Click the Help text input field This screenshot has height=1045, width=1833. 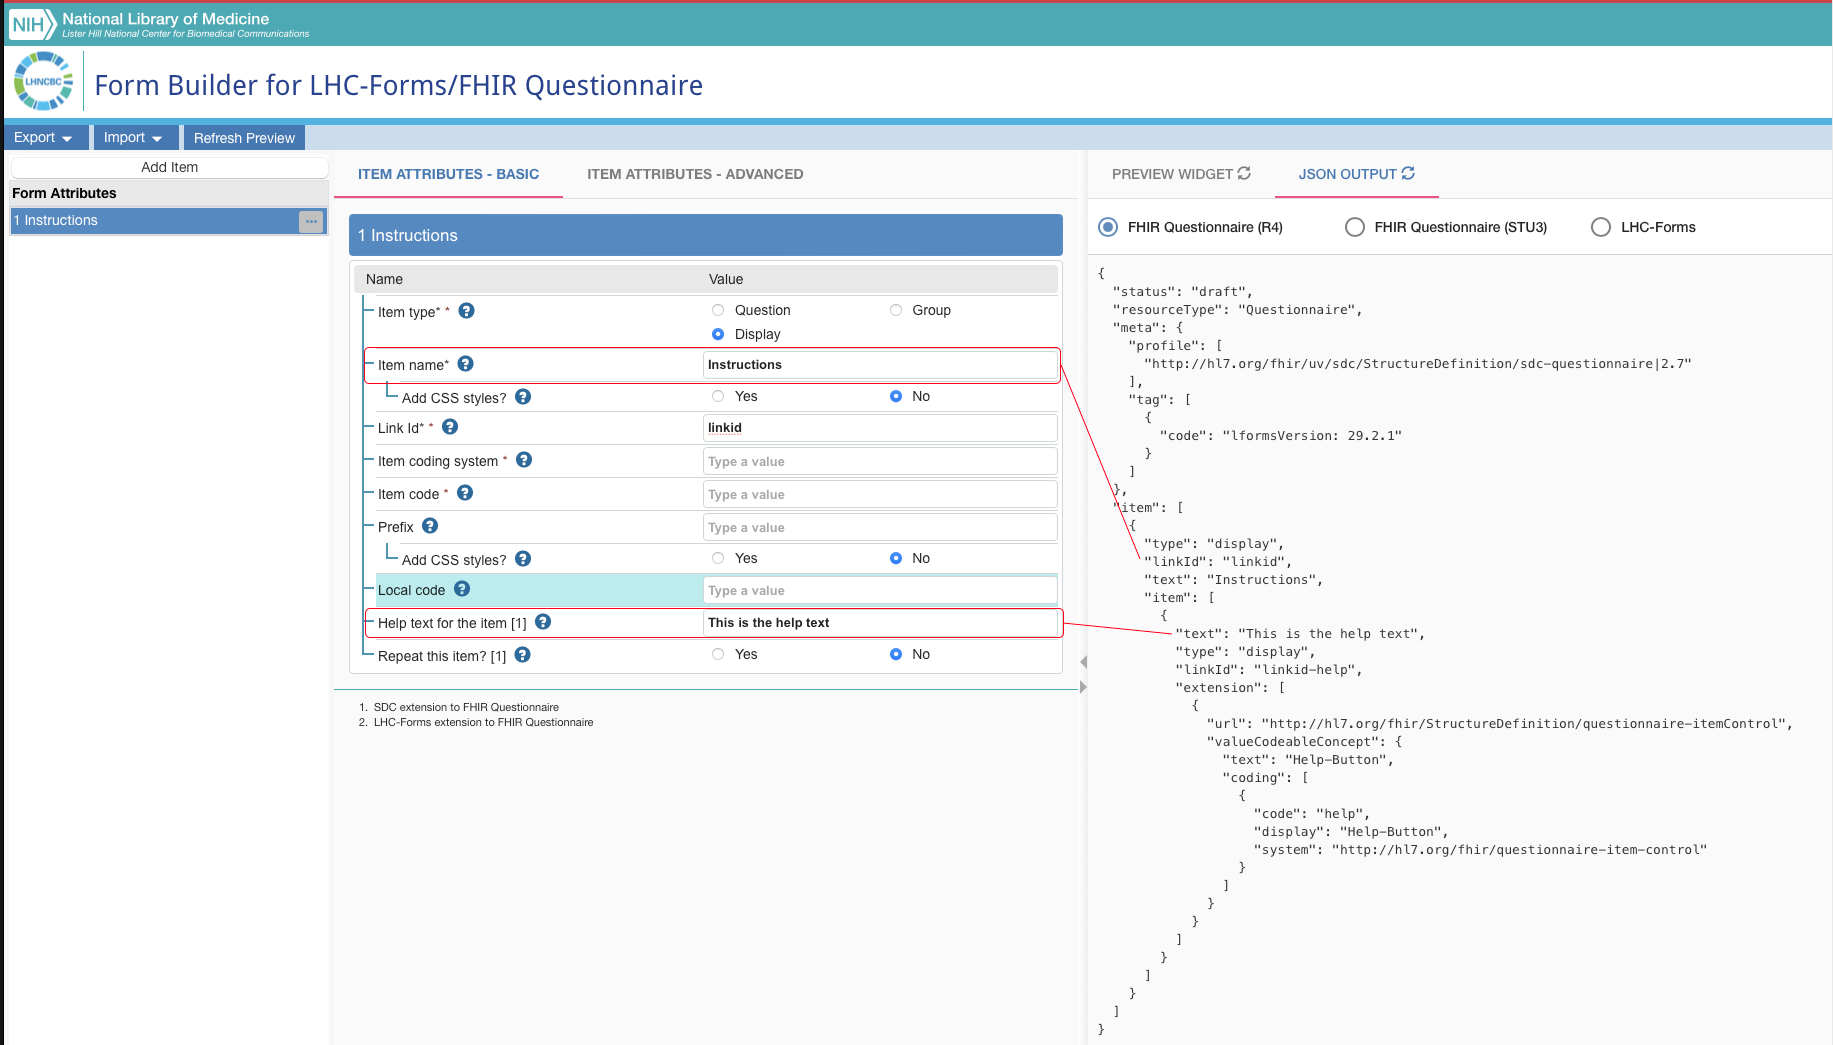(880, 623)
